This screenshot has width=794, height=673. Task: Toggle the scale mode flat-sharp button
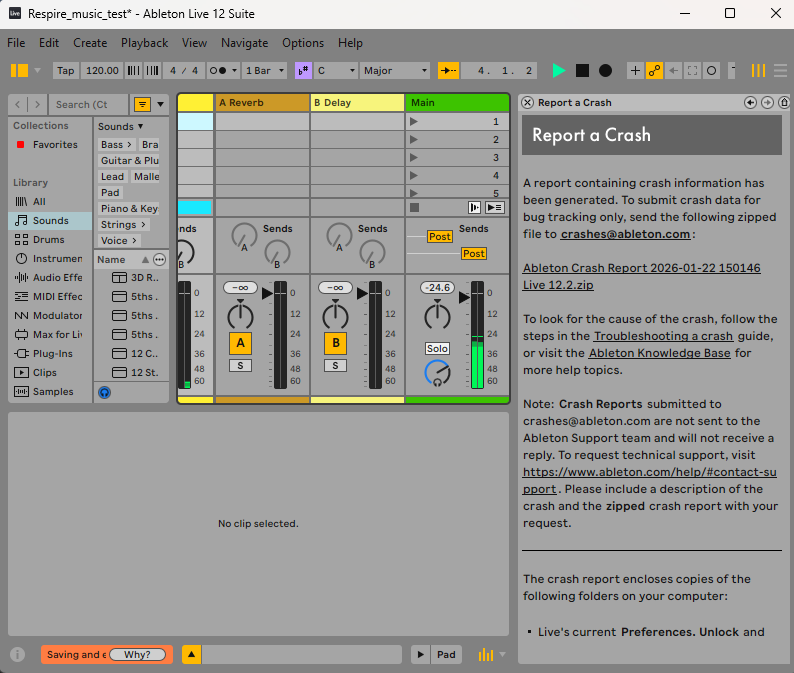point(303,70)
